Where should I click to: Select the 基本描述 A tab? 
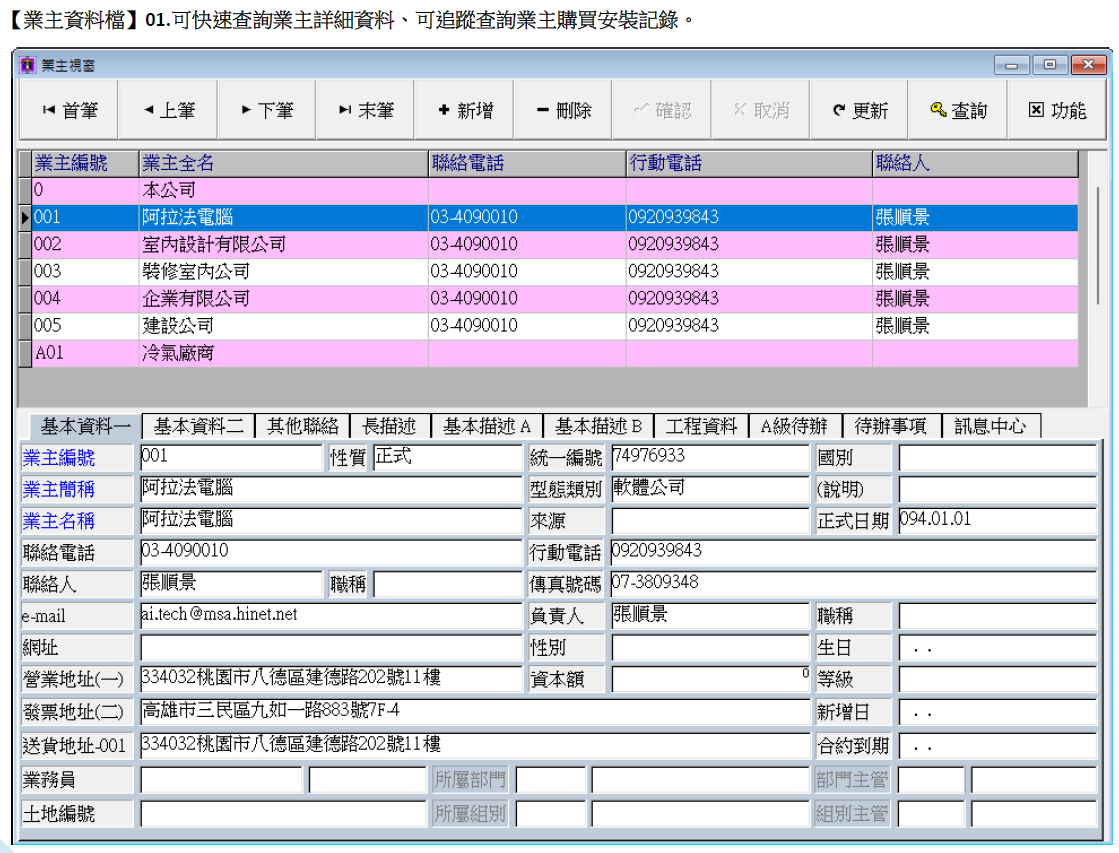[x=487, y=426]
